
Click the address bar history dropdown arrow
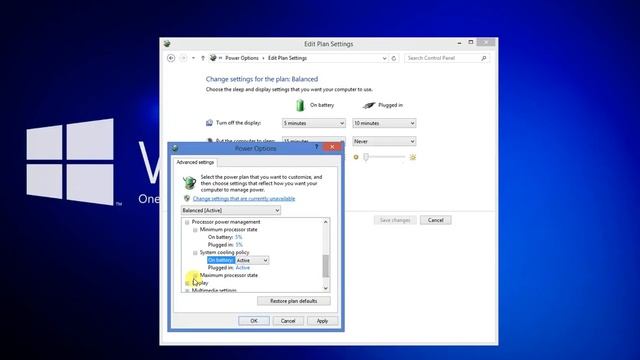384,58
